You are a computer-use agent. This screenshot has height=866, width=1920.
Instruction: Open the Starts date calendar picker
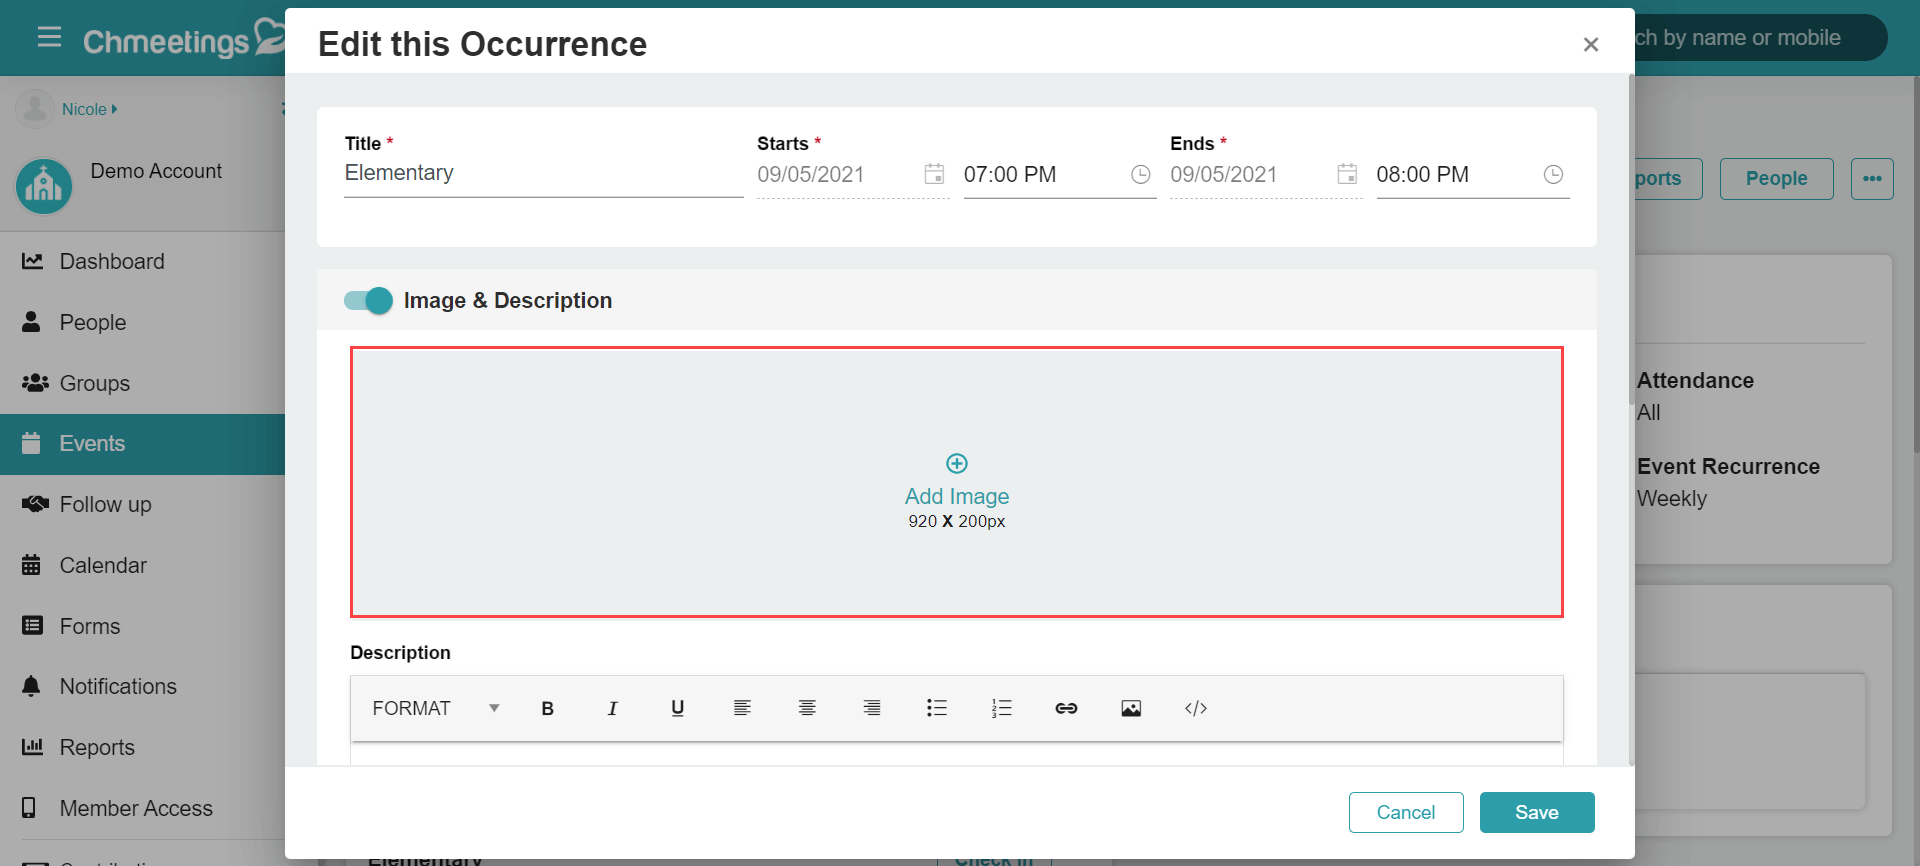point(934,174)
